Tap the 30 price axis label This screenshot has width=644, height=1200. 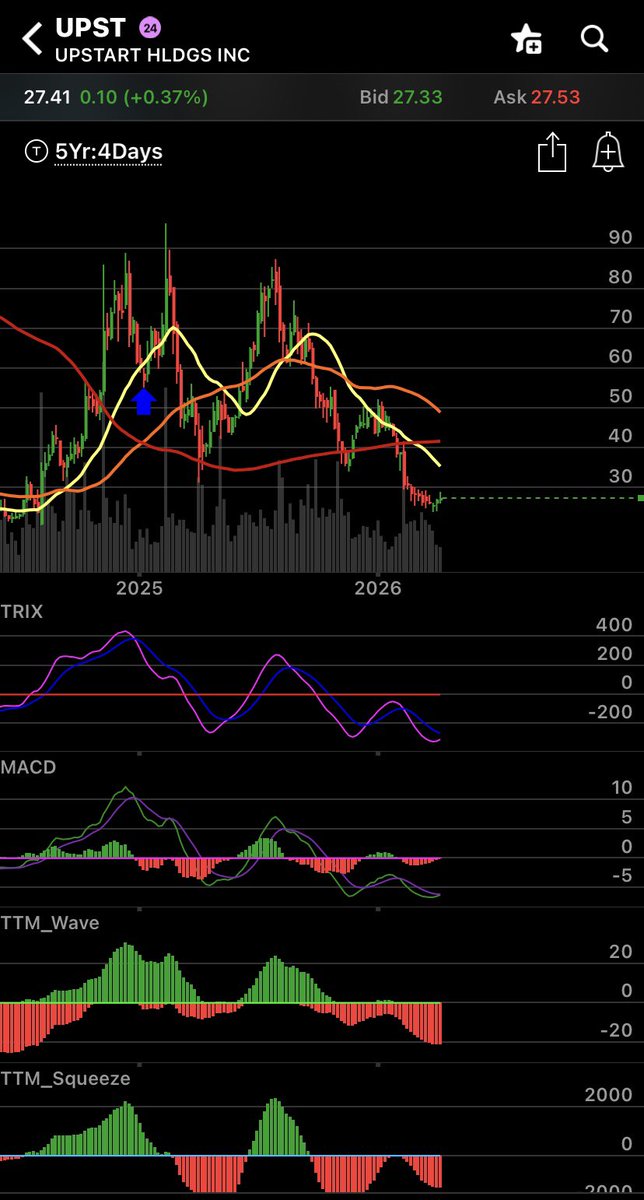(620, 476)
